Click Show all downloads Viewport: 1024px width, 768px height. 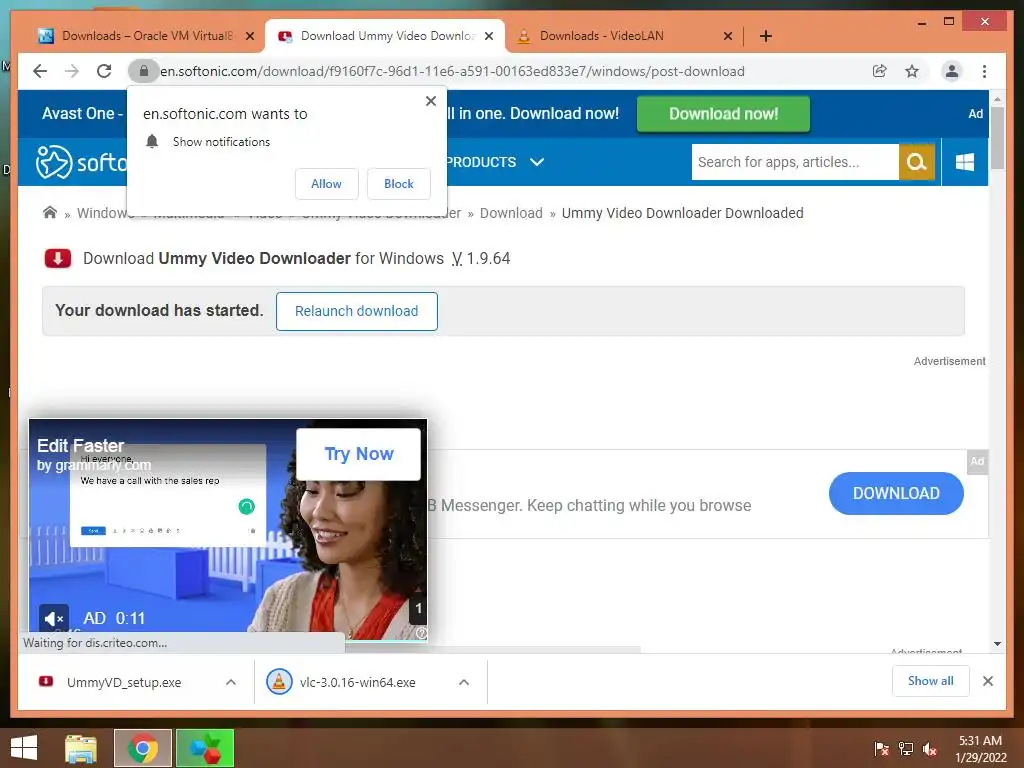tap(931, 681)
